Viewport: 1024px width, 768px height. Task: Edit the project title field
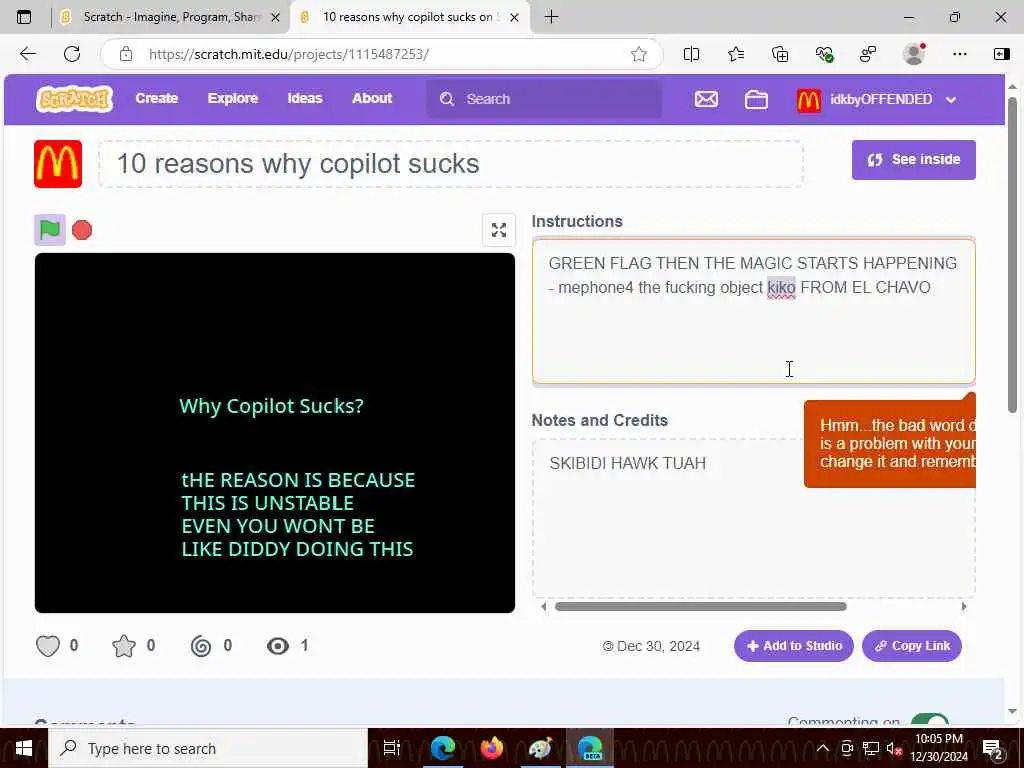coord(451,164)
